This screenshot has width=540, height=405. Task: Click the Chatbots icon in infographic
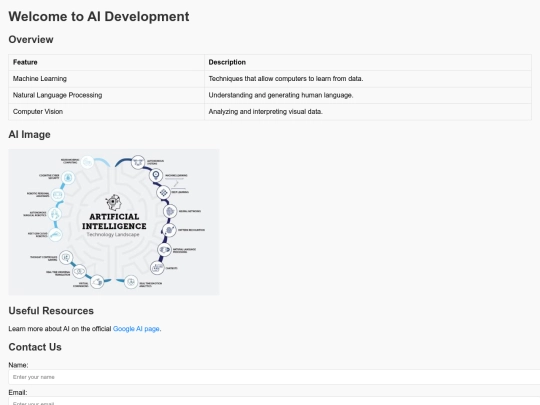pos(157,268)
